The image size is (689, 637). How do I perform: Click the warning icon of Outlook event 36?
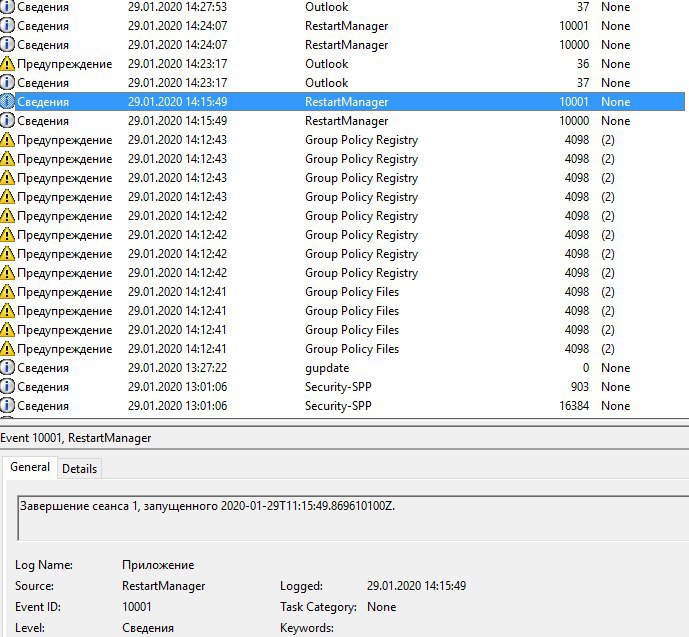click(7, 64)
